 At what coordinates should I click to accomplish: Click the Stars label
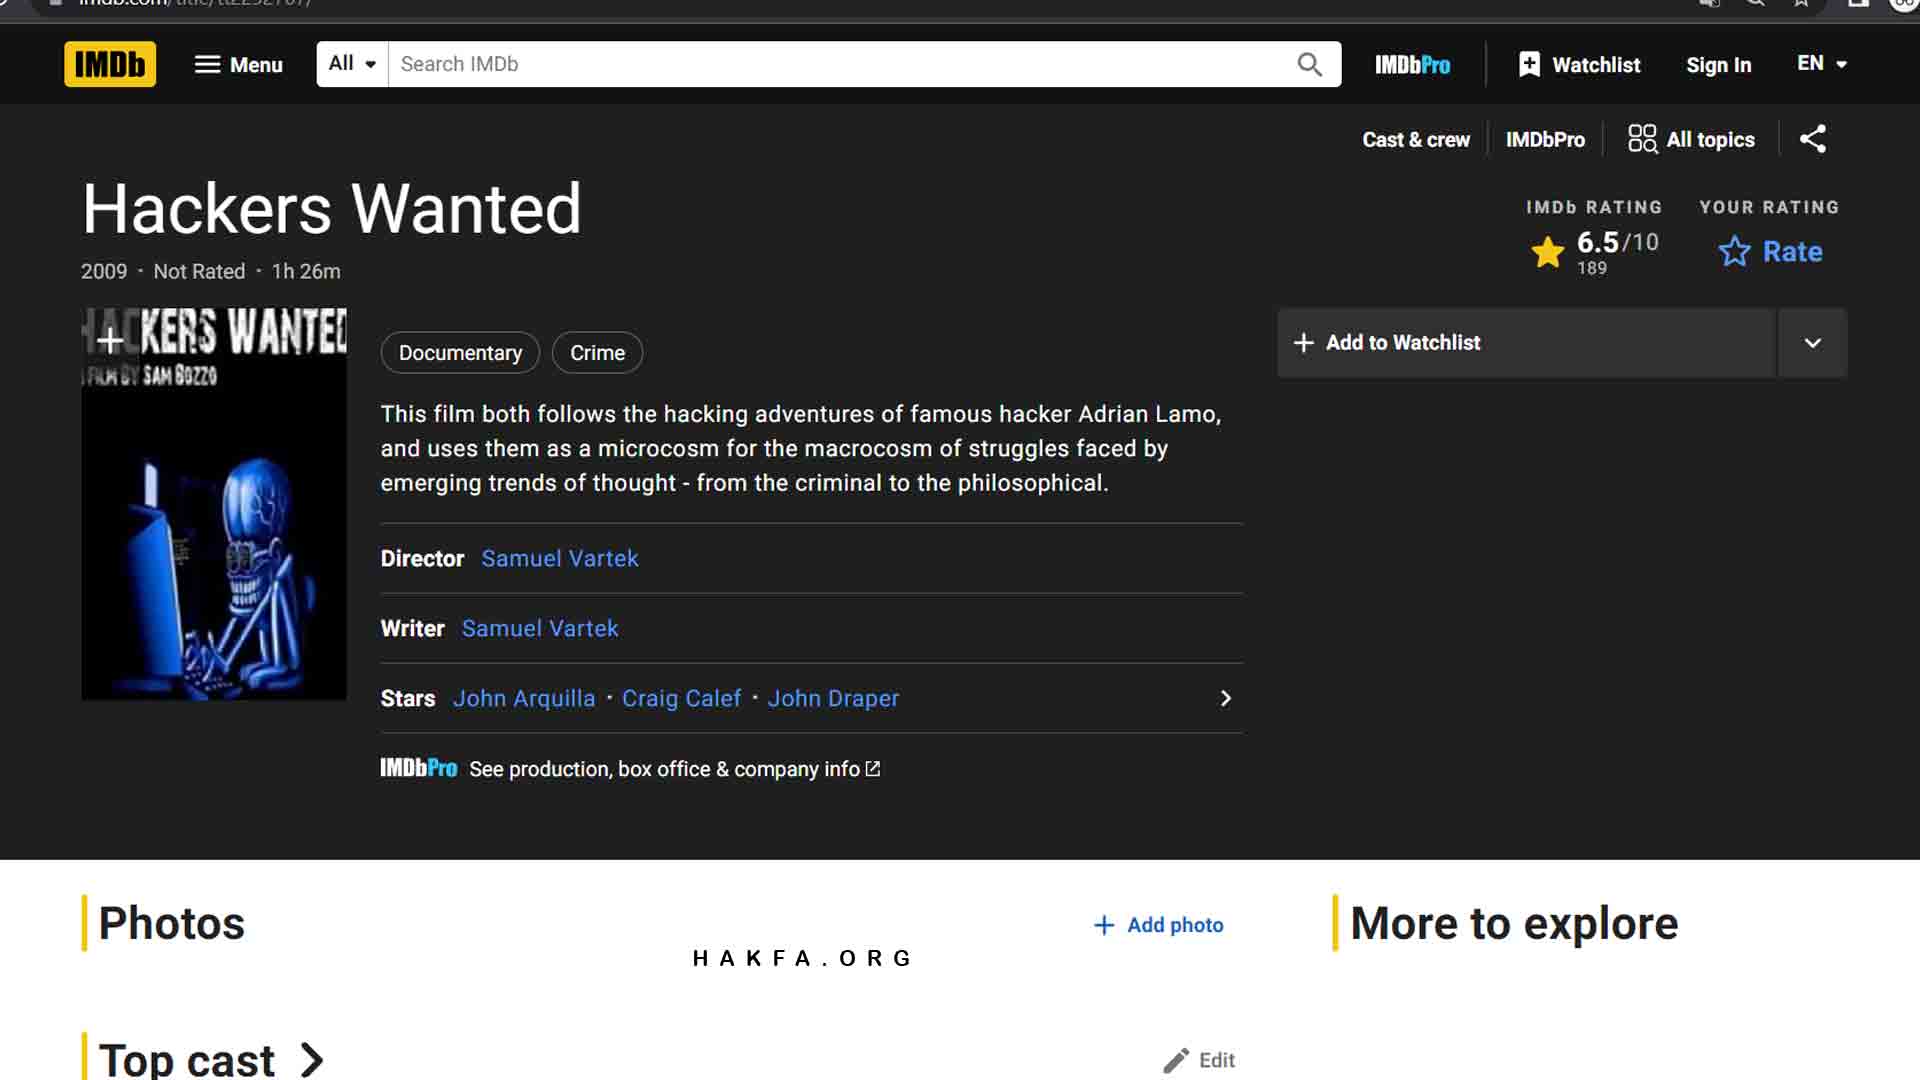tap(408, 699)
